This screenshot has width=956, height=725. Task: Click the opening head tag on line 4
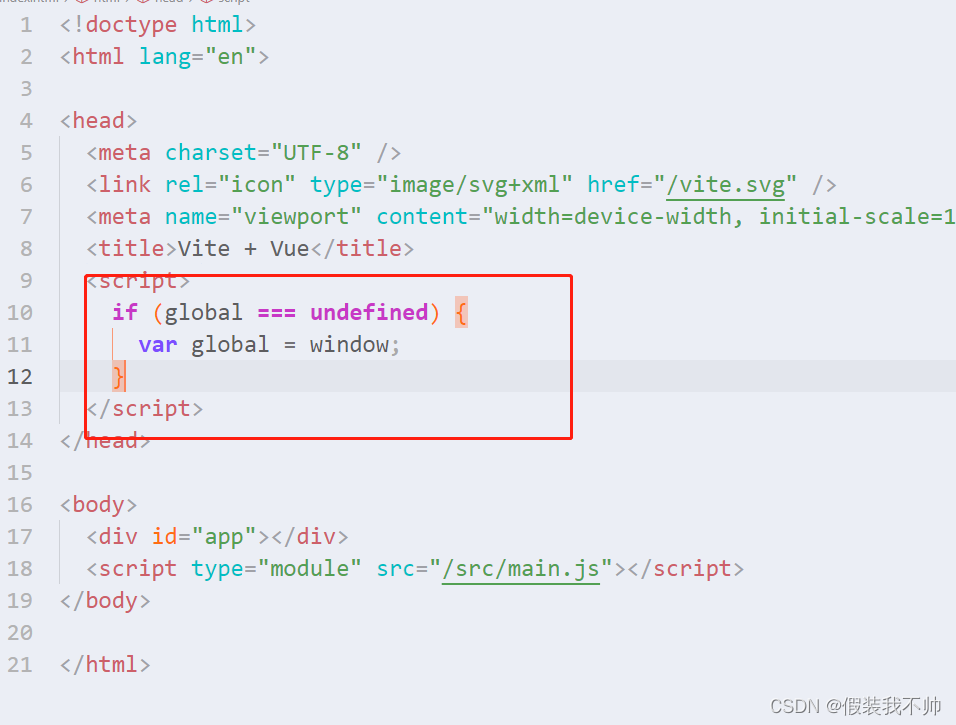(98, 121)
